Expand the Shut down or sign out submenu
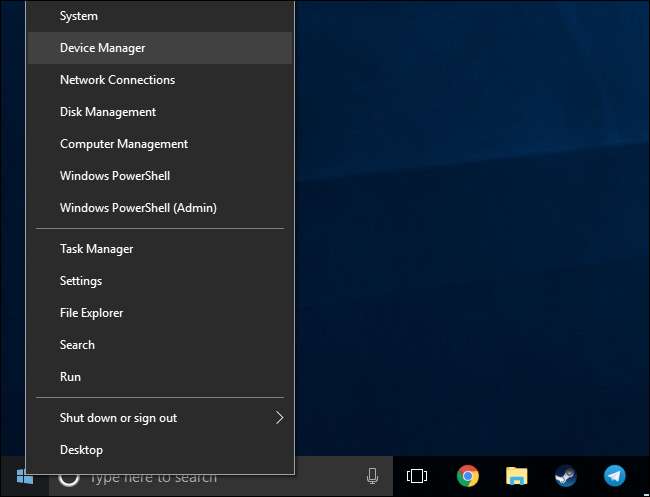Image resolution: width=650 pixels, height=497 pixels. (279, 418)
